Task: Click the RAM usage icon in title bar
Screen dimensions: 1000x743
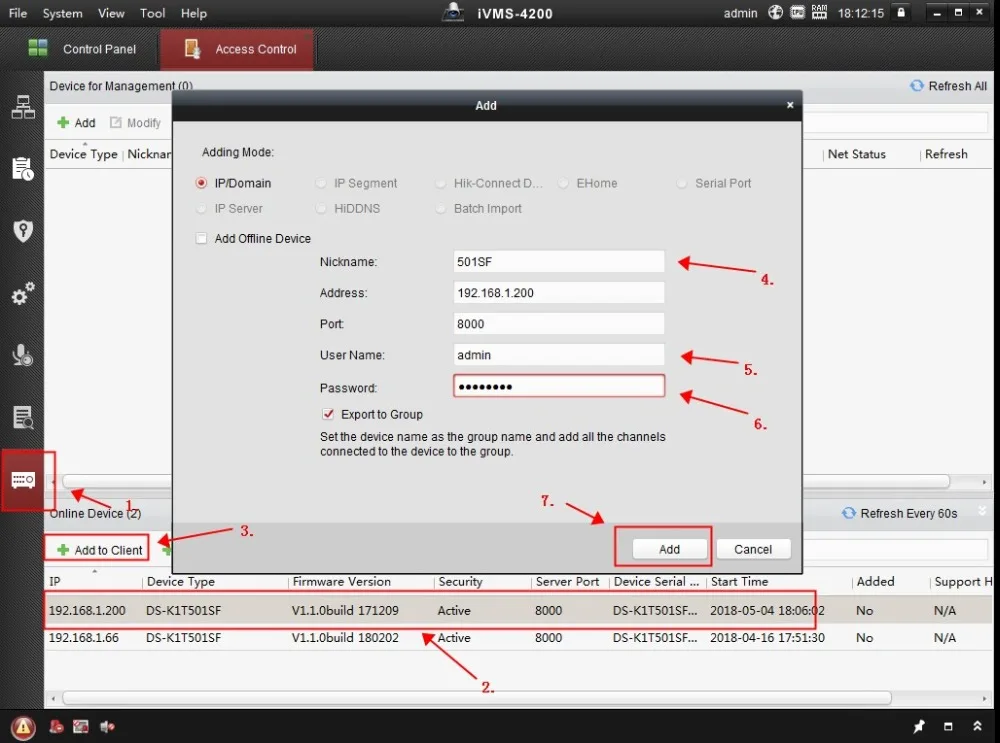Action: tap(820, 12)
